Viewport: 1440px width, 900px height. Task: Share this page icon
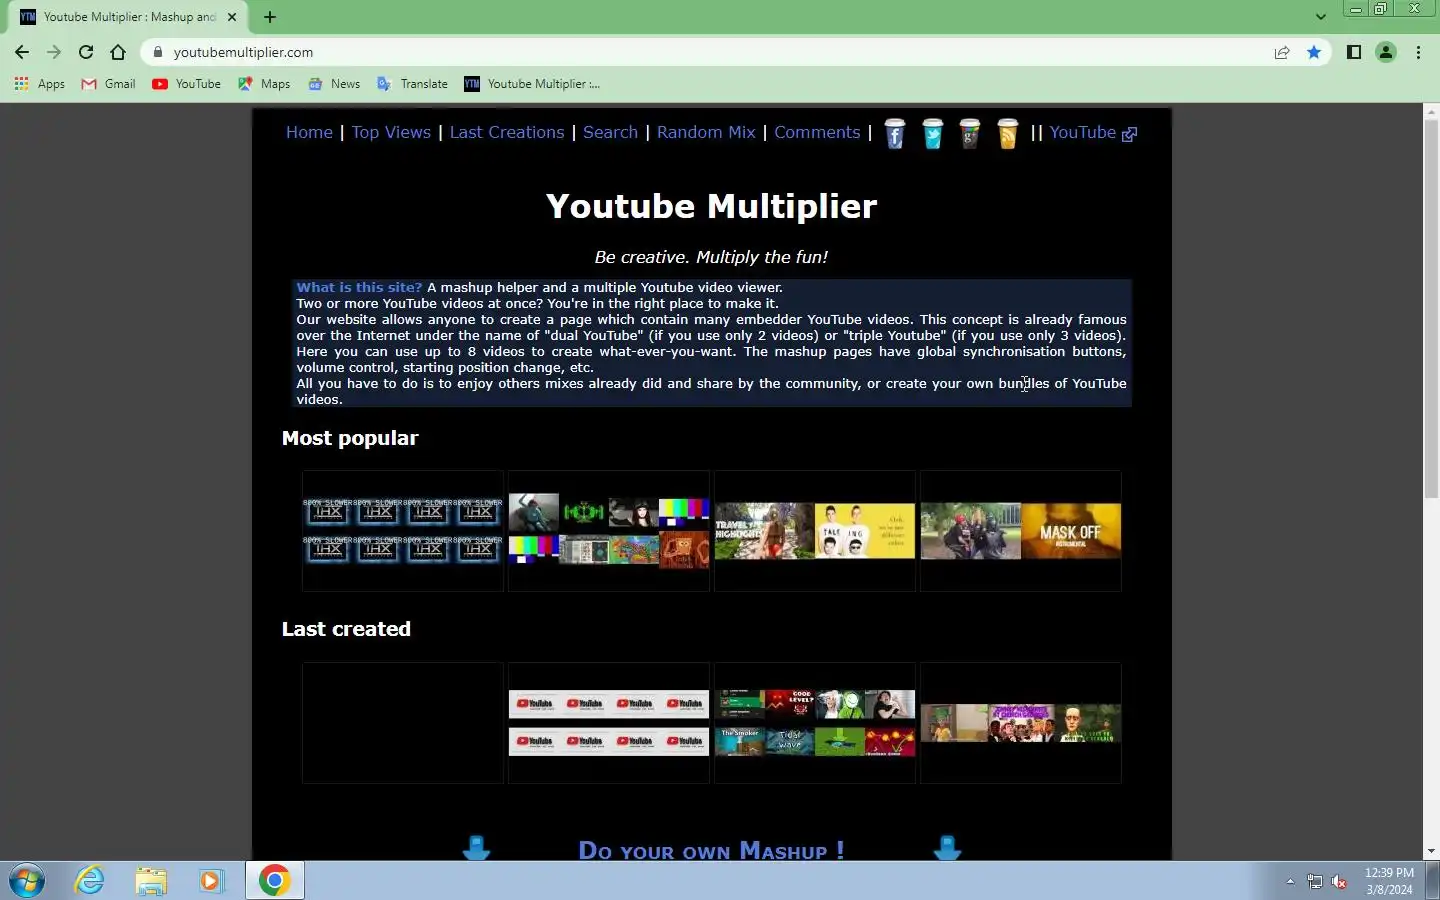click(1282, 52)
